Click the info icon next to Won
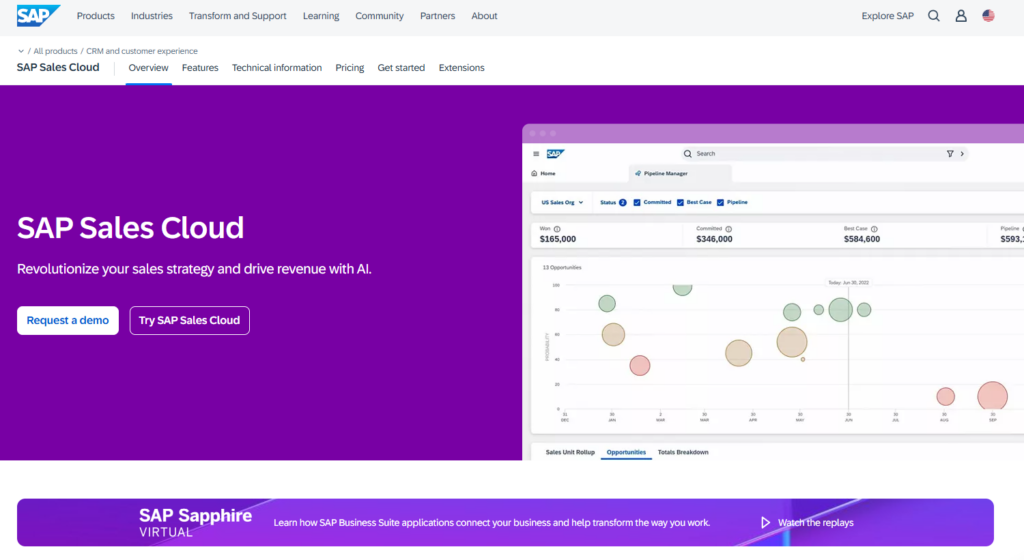Screen dimensions: 1024x560 click(x=557, y=229)
